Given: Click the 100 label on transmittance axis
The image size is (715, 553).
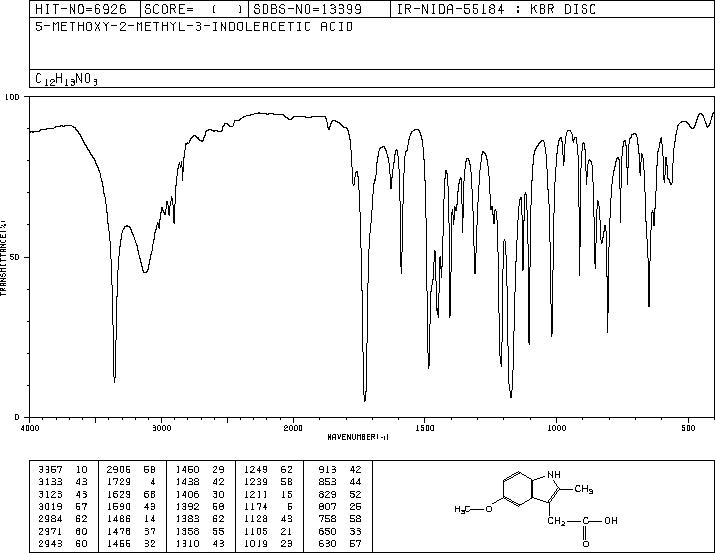Looking at the screenshot, I should pos(12,97).
